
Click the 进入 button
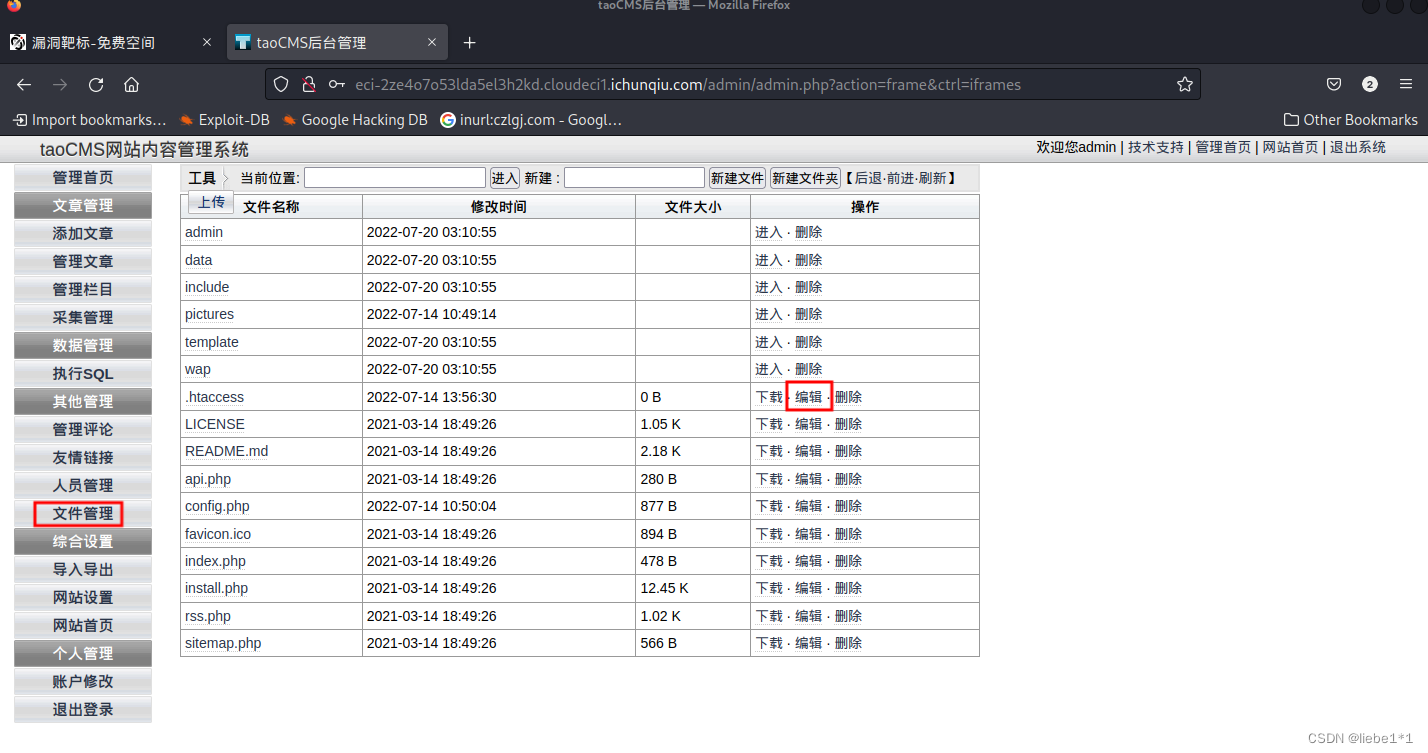(x=505, y=178)
